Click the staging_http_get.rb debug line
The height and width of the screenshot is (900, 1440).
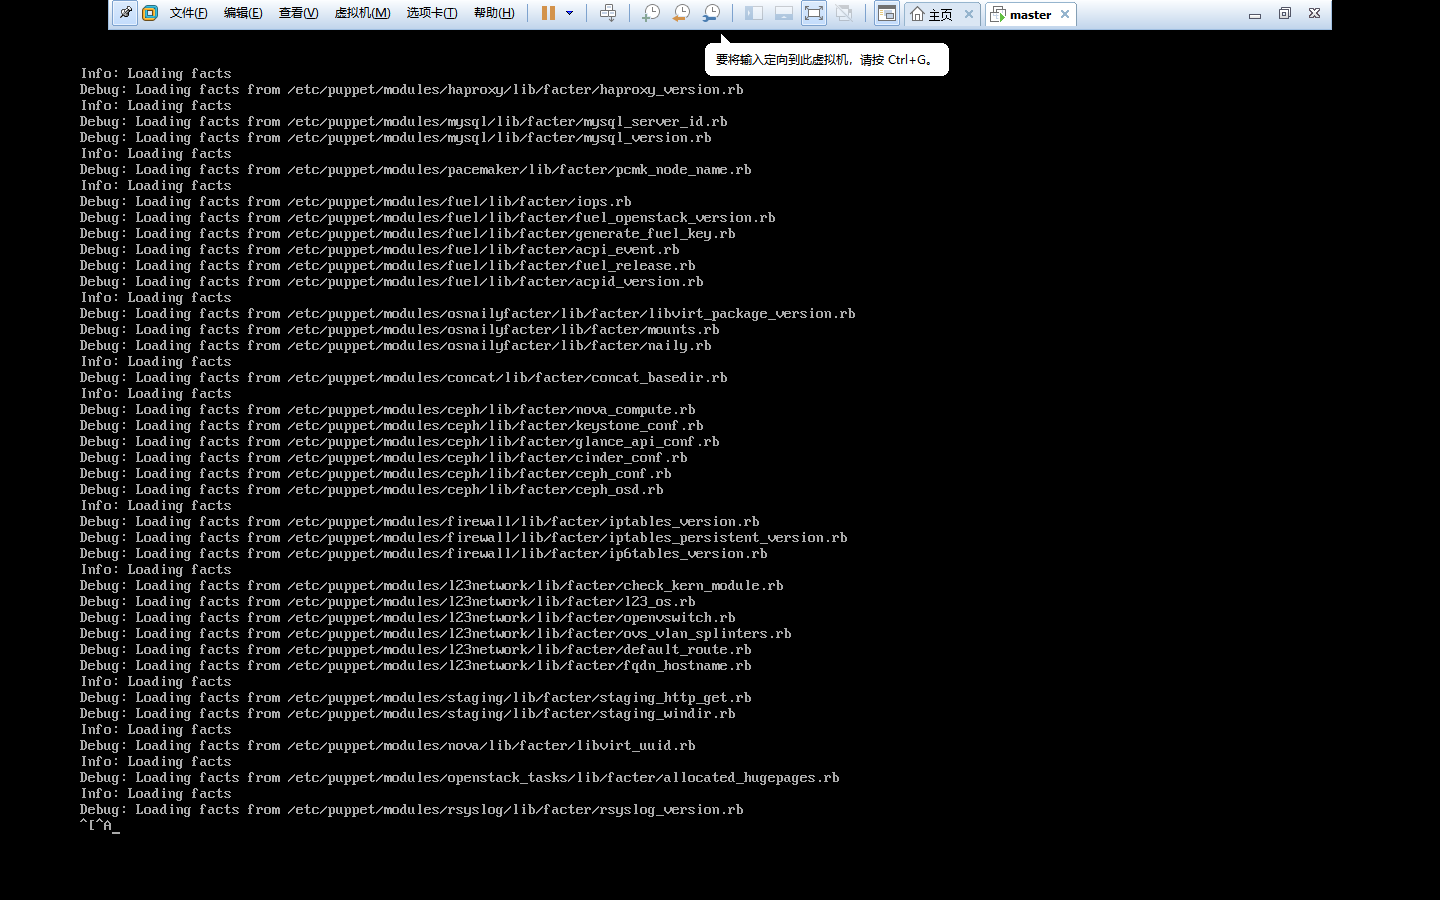point(416,698)
